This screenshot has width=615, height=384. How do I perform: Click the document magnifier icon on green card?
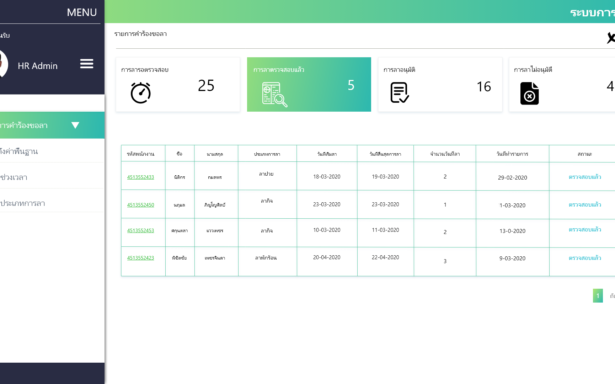pos(274,94)
